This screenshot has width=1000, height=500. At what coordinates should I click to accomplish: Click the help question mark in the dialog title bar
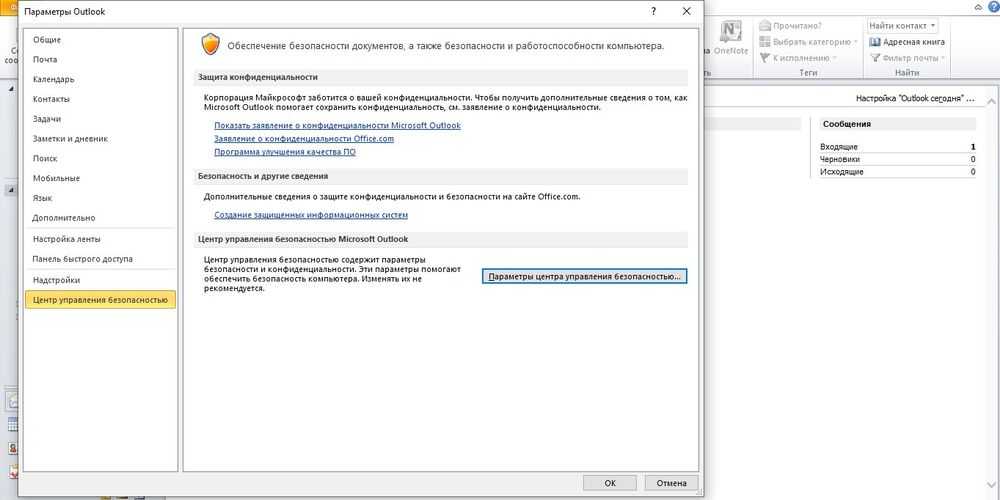[651, 11]
